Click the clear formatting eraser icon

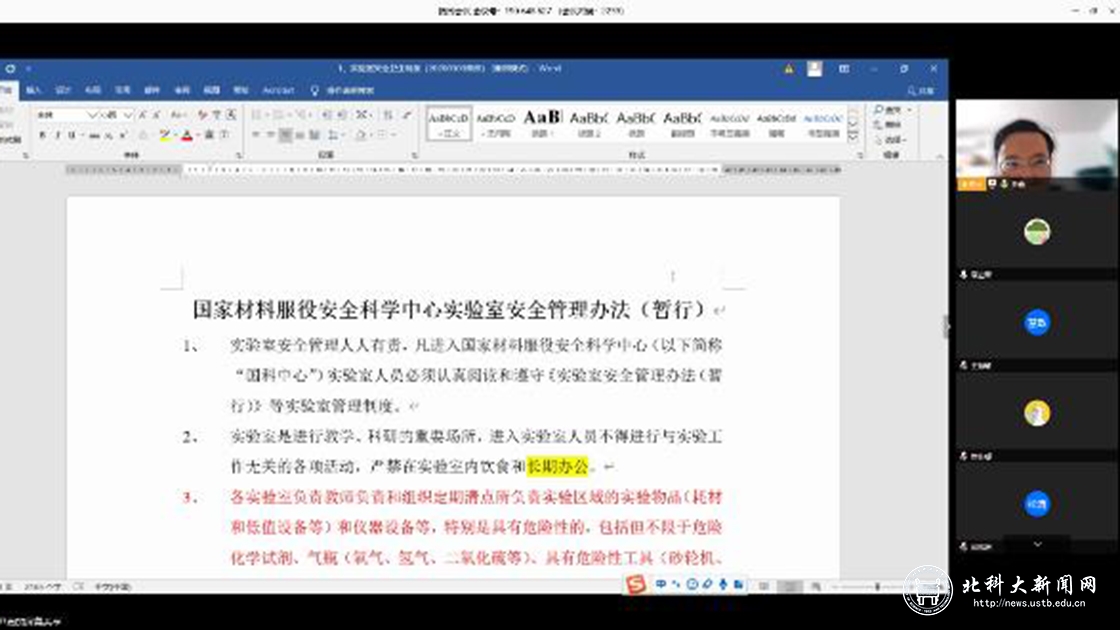(x=203, y=115)
